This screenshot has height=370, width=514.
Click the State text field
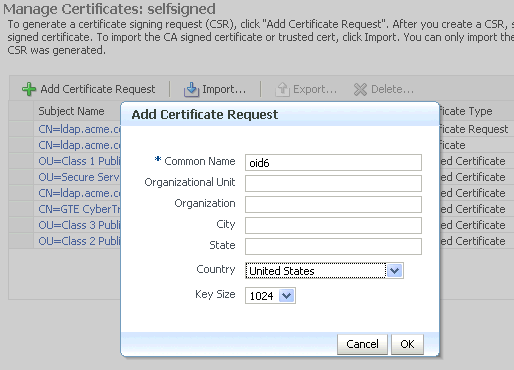(333, 247)
